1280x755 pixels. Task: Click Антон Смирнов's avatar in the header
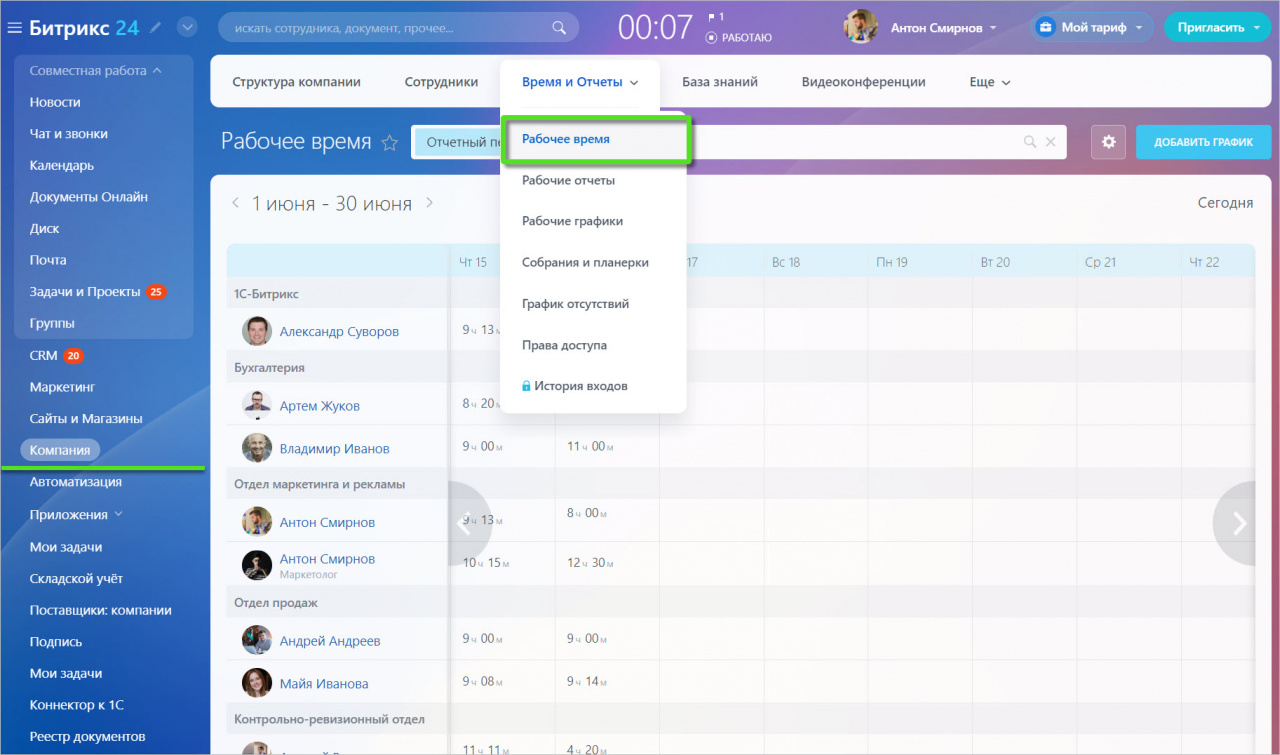click(861, 27)
